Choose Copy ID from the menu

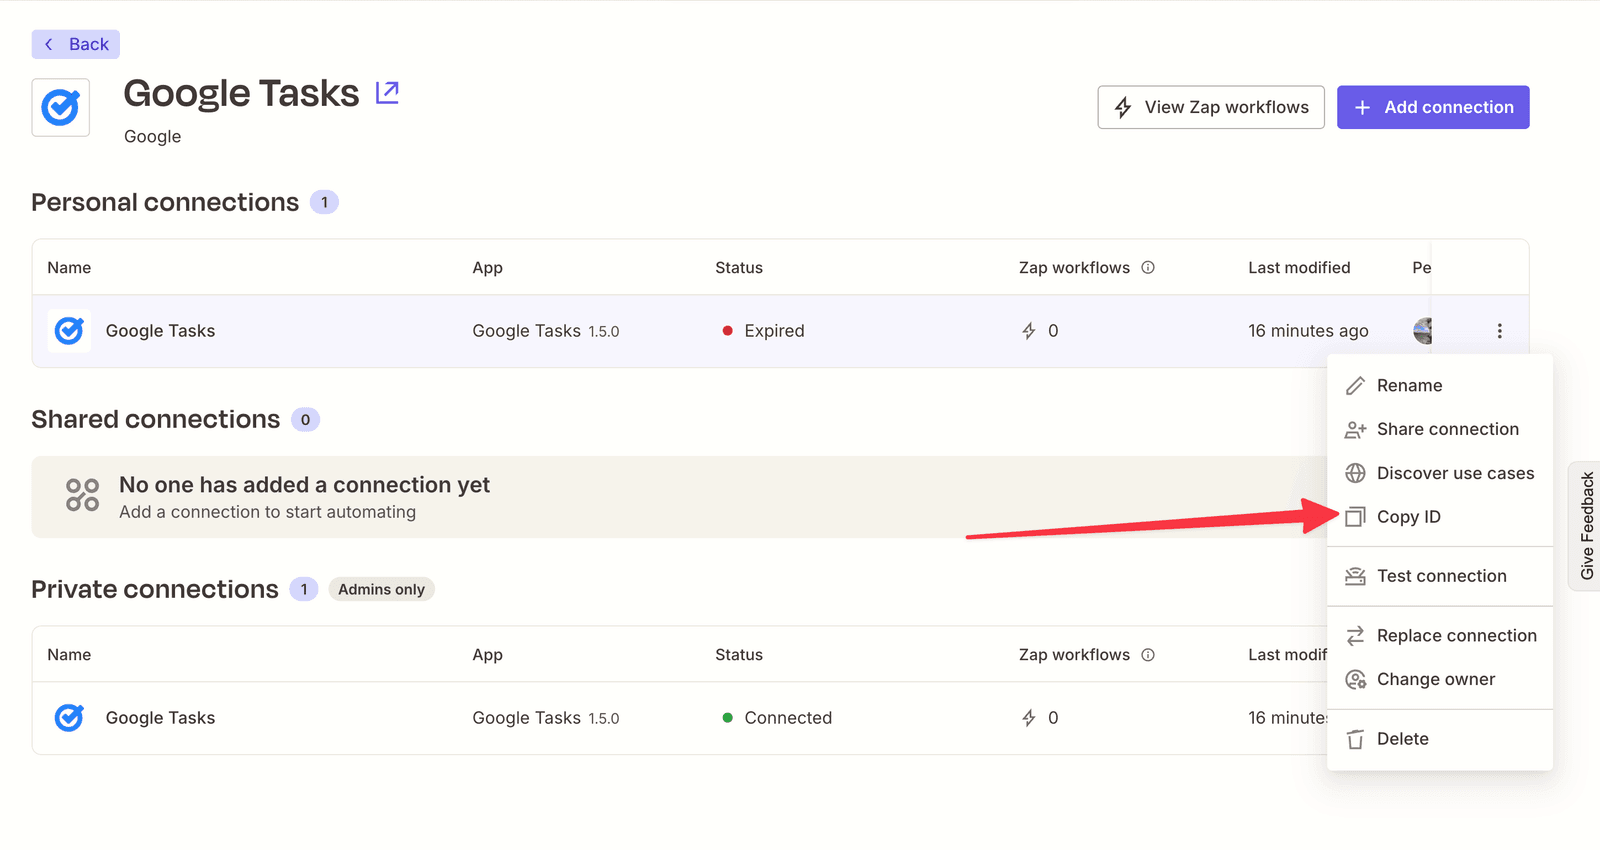(x=1440, y=517)
